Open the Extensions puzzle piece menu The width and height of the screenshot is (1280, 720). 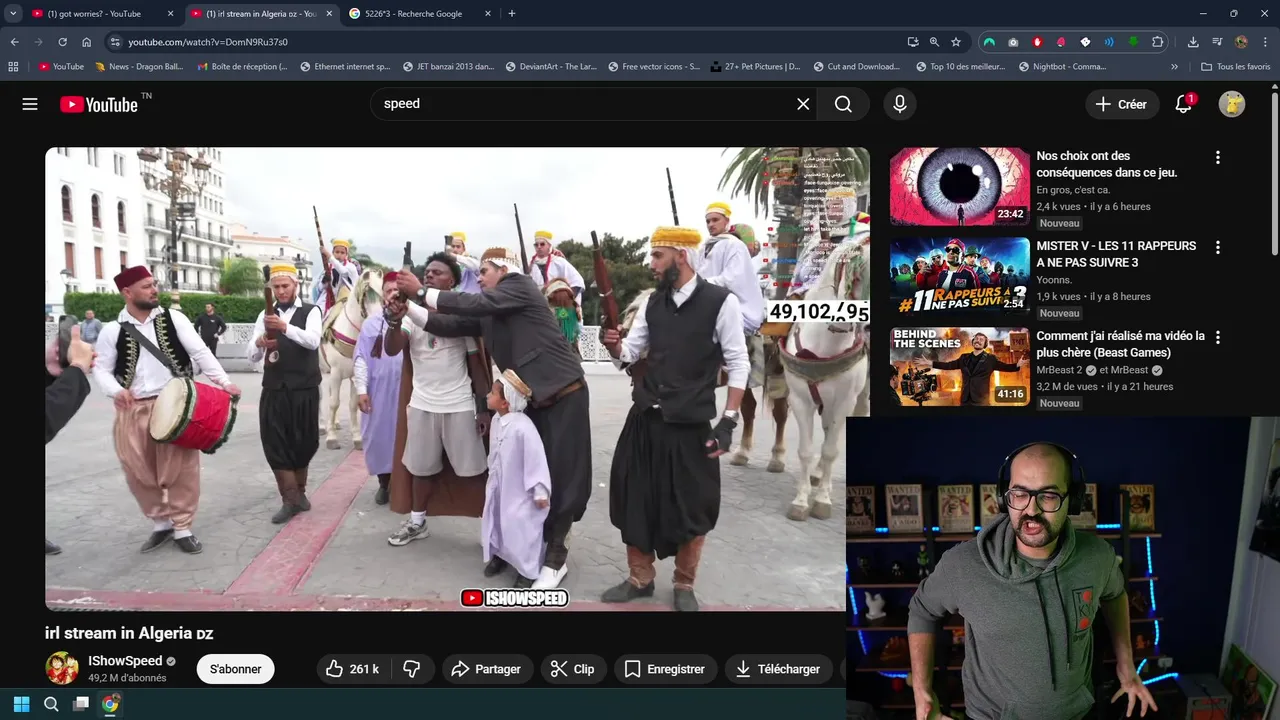(x=1158, y=42)
